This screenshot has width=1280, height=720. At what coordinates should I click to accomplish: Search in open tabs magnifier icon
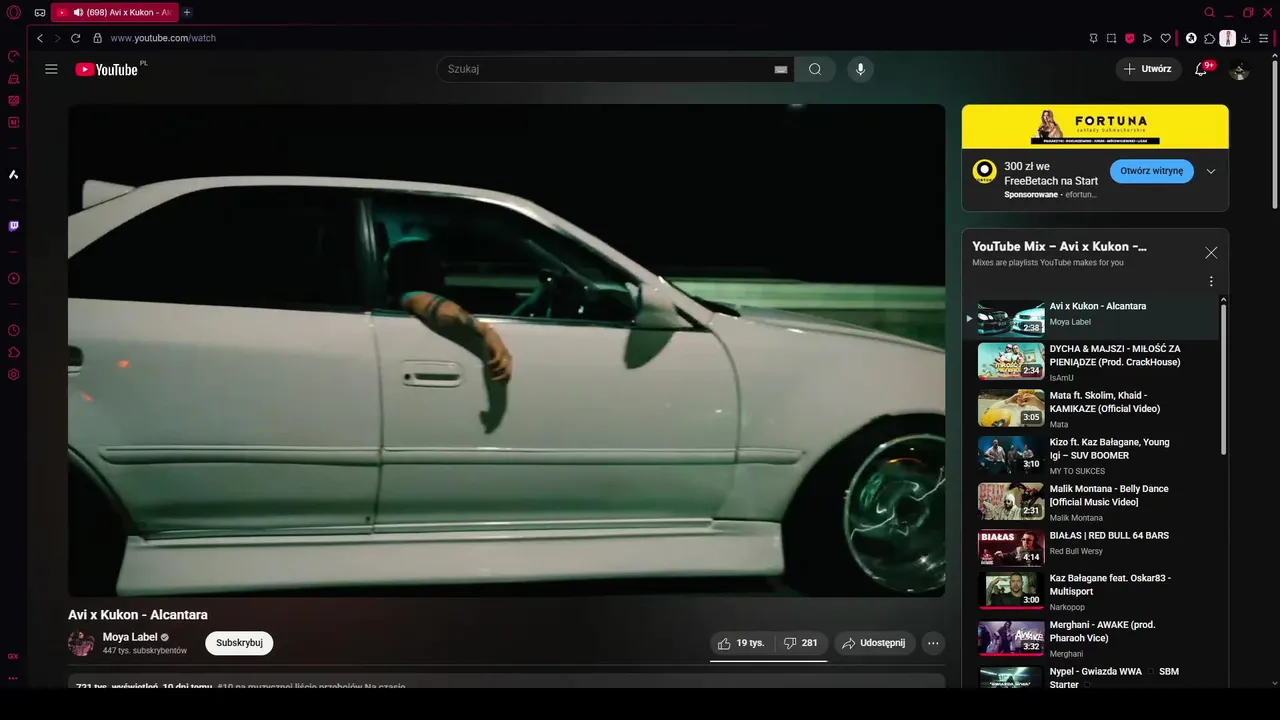coord(1209,12)
